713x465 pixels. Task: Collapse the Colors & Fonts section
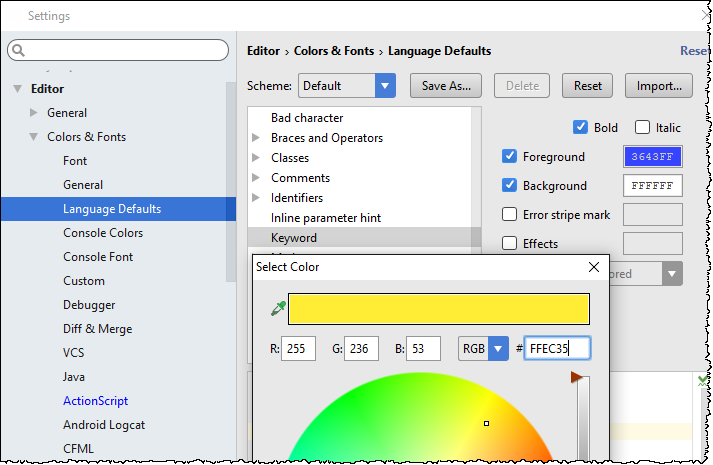(34, 137)
